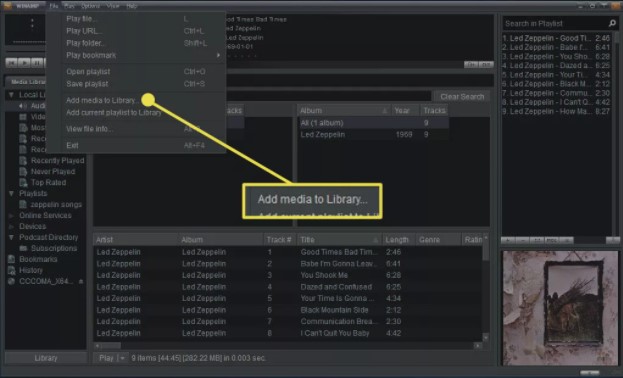Click the Never Played smart view icon
The height and width of the screenshot is (378, 623).
(x=23, y=172)
